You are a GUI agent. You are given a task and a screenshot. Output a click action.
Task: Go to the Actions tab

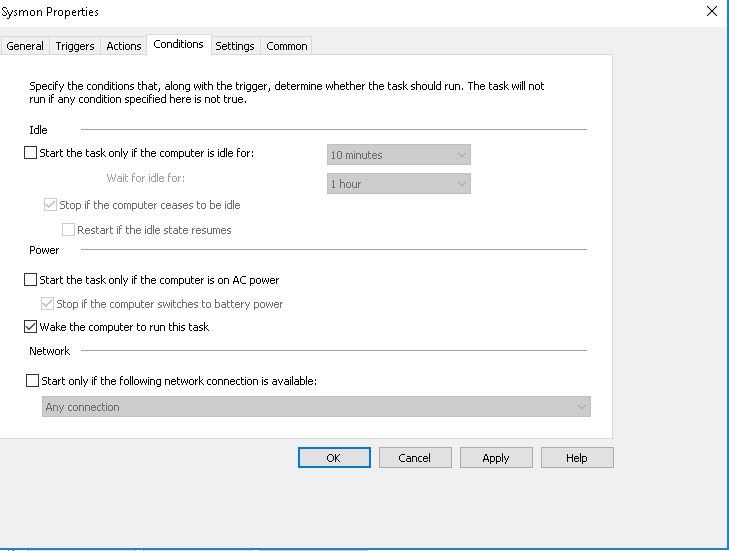(124, 46)
